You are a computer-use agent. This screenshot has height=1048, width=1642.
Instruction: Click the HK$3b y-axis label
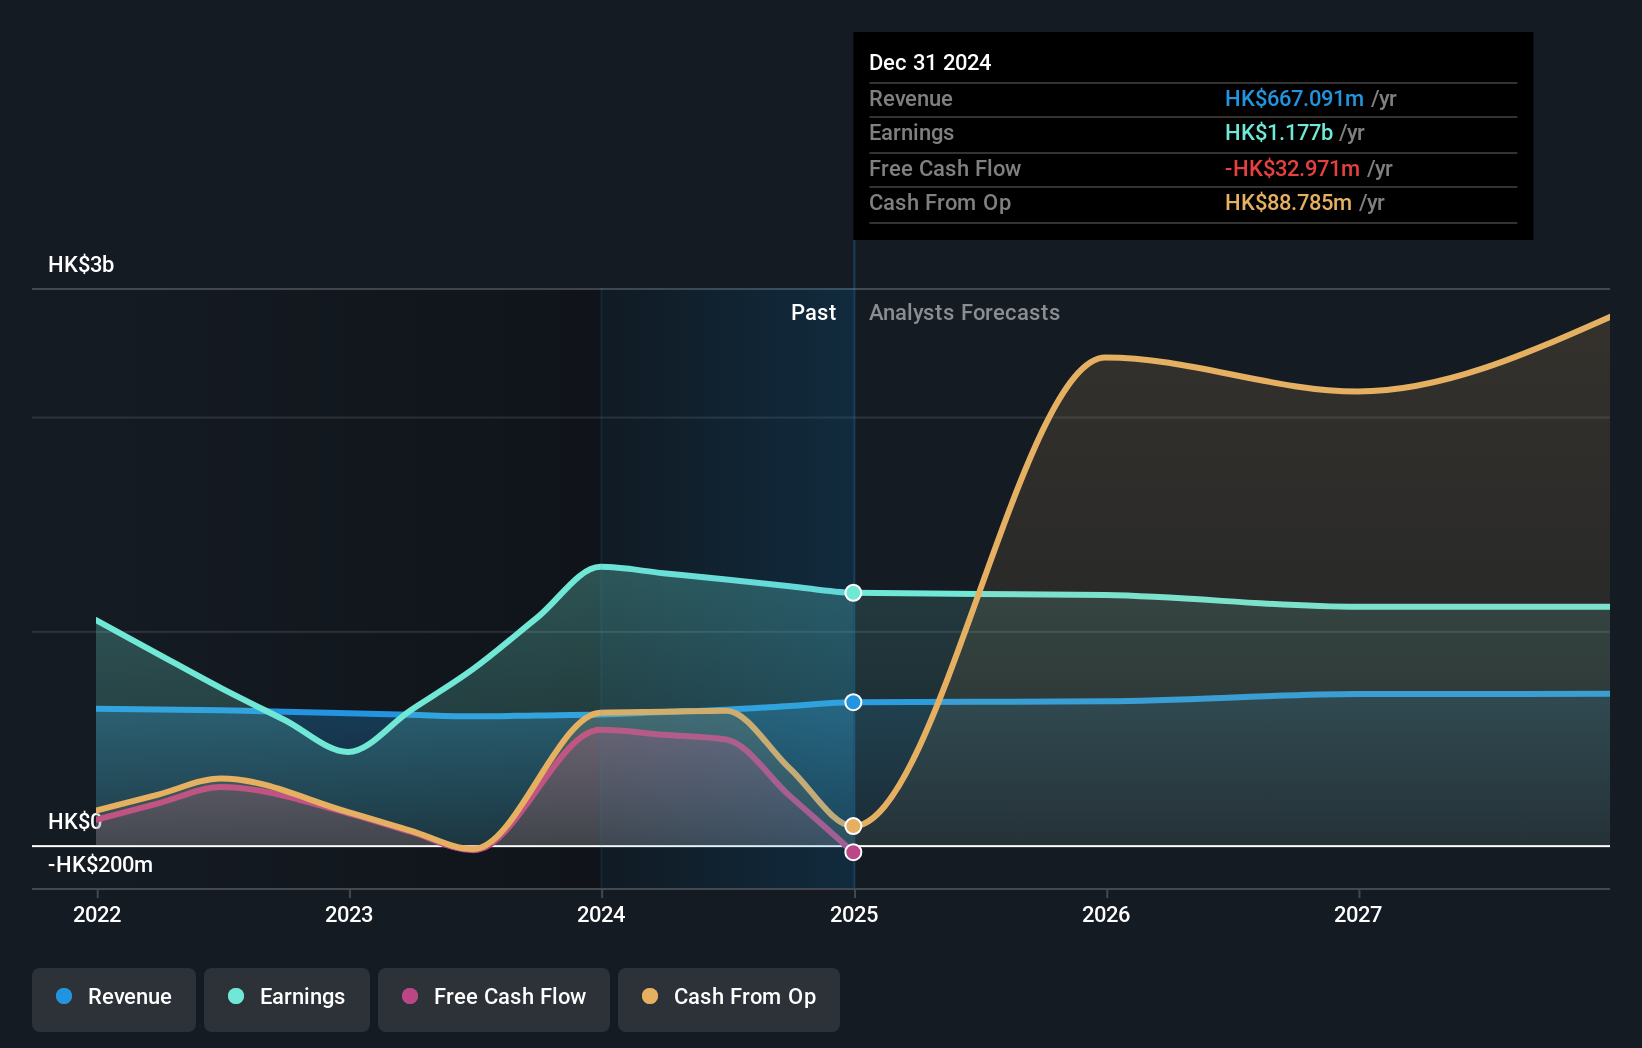[x=81, y=265]
